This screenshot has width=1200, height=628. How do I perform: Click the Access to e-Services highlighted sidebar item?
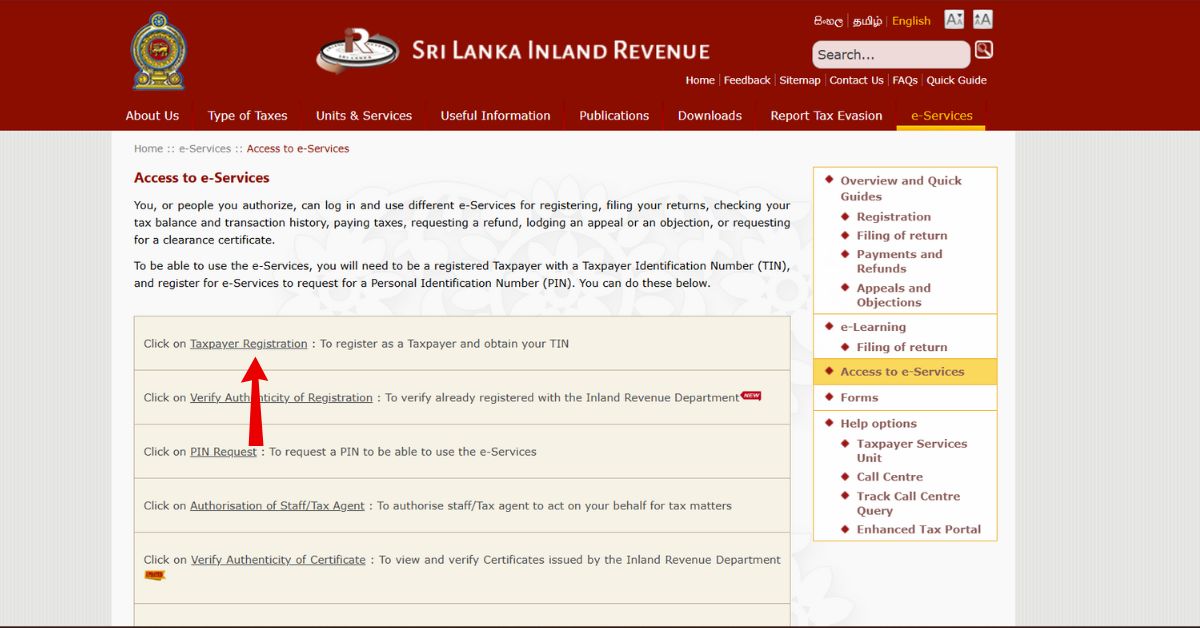pos(904,371)
